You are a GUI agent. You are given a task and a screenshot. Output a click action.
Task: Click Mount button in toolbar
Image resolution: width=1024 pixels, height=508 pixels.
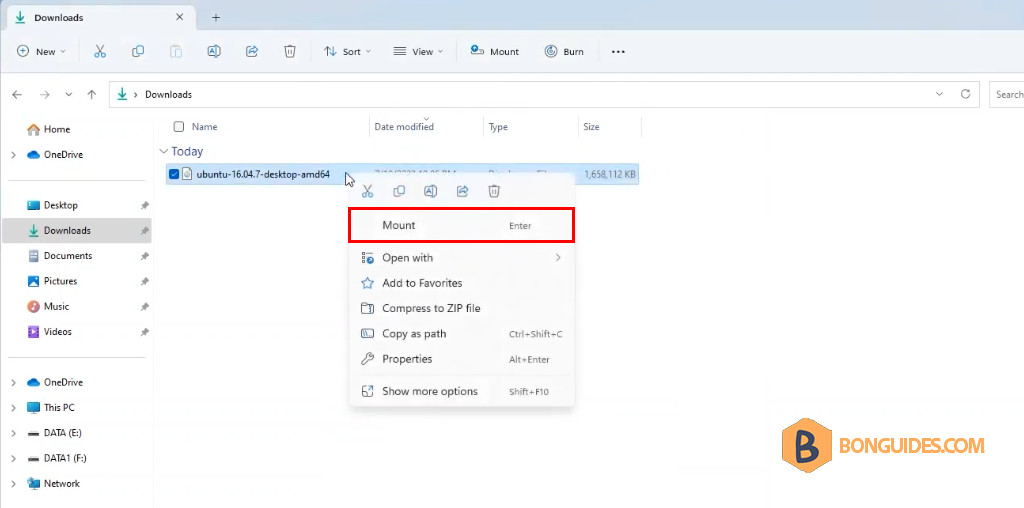coord(495,52)
